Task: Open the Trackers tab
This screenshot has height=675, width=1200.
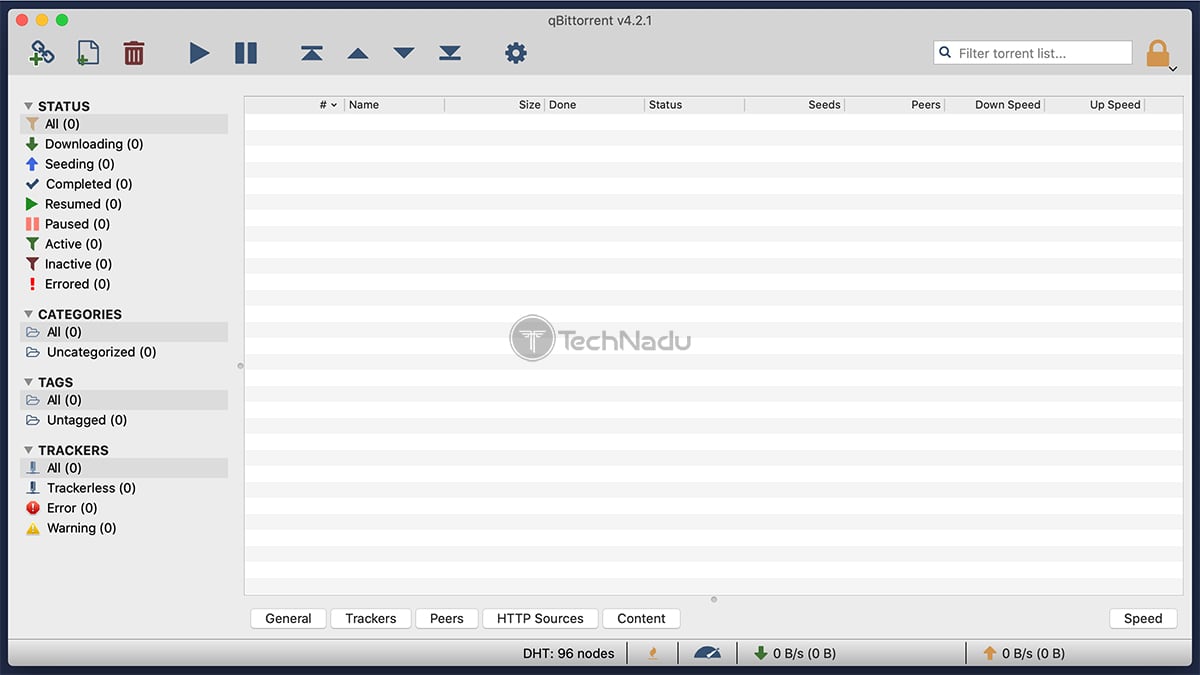Action: click(x=371, y=619)
